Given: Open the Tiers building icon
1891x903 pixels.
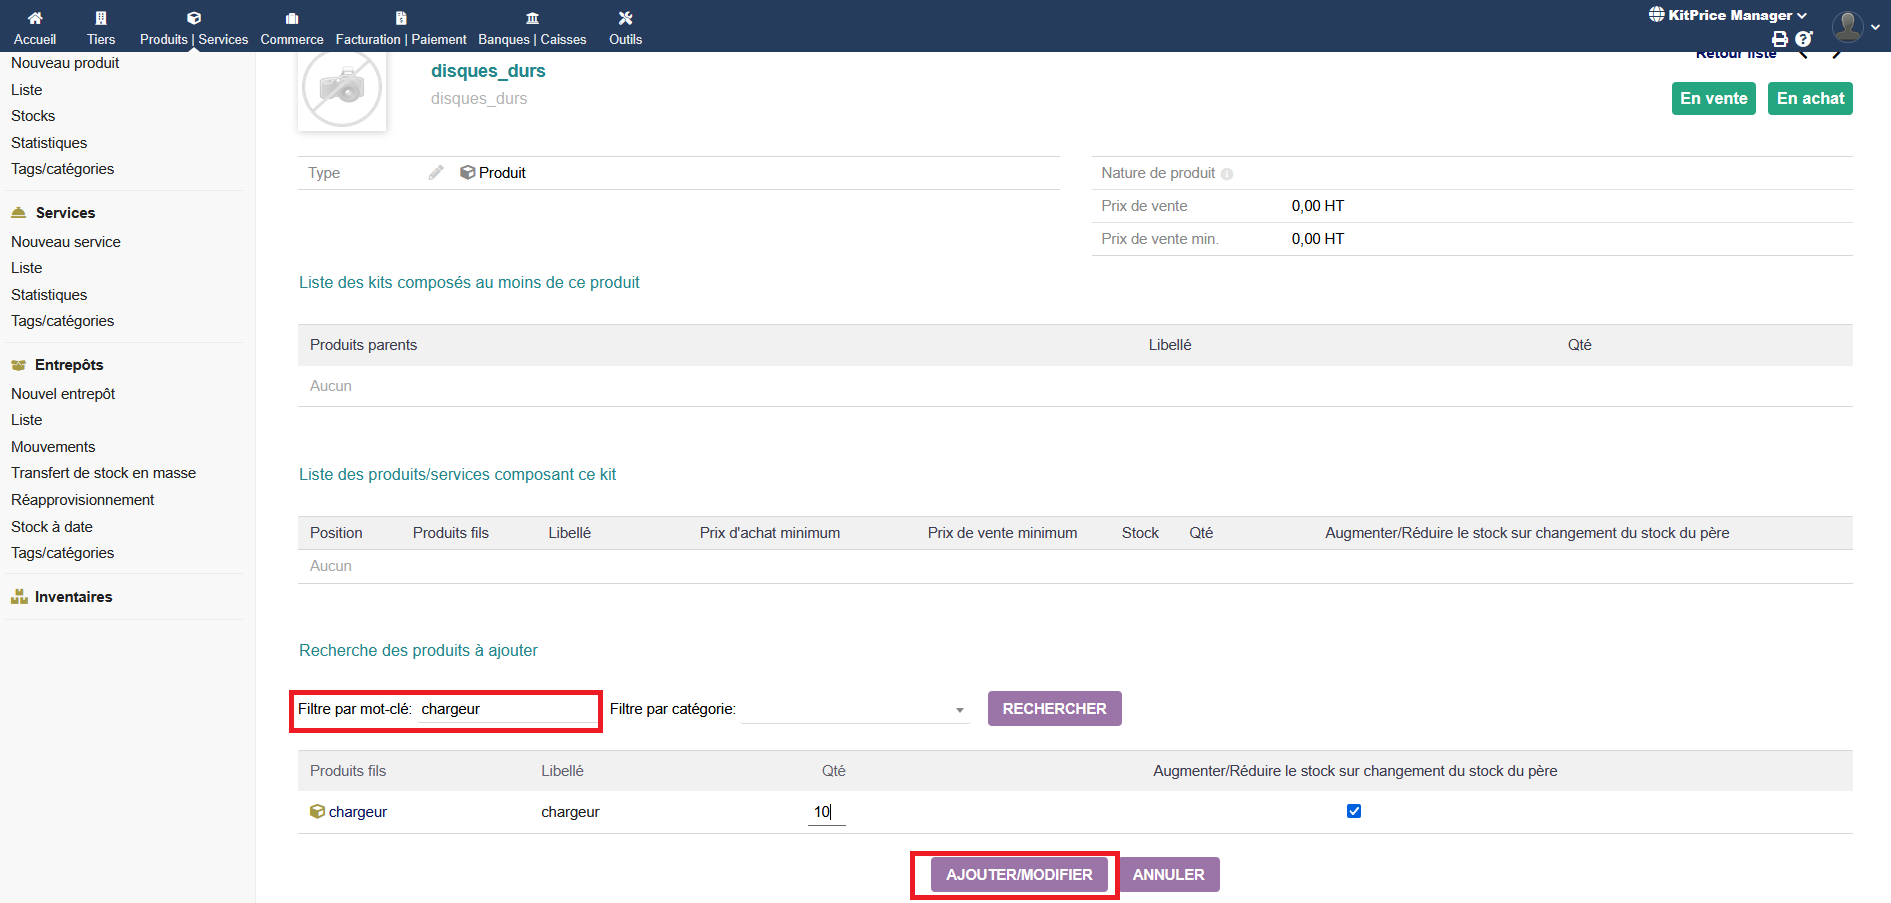Looking at the screenshot, I should click(x=101, y=18).
